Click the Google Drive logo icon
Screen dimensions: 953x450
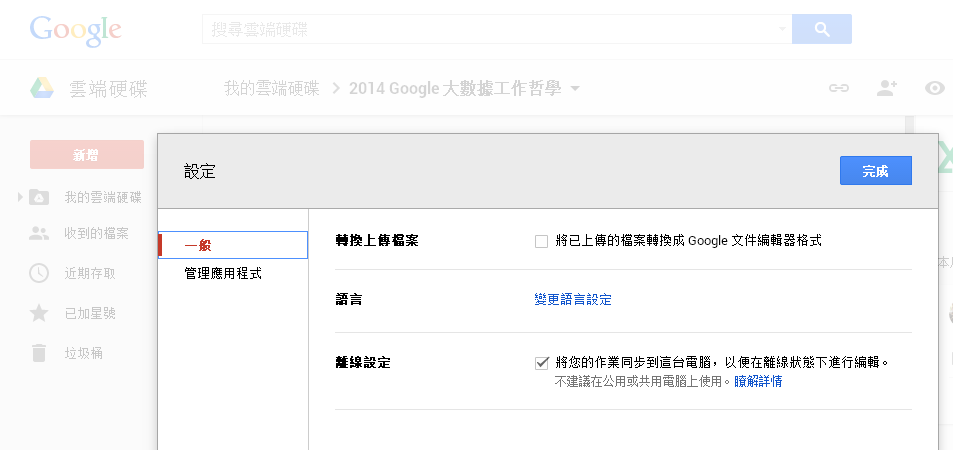[x=41, y=88]
